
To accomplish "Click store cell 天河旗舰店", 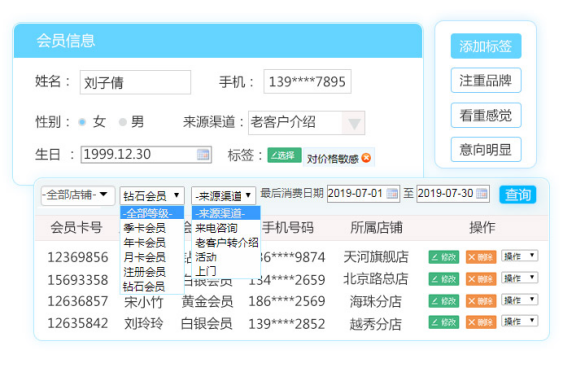I will coord(376,257).
